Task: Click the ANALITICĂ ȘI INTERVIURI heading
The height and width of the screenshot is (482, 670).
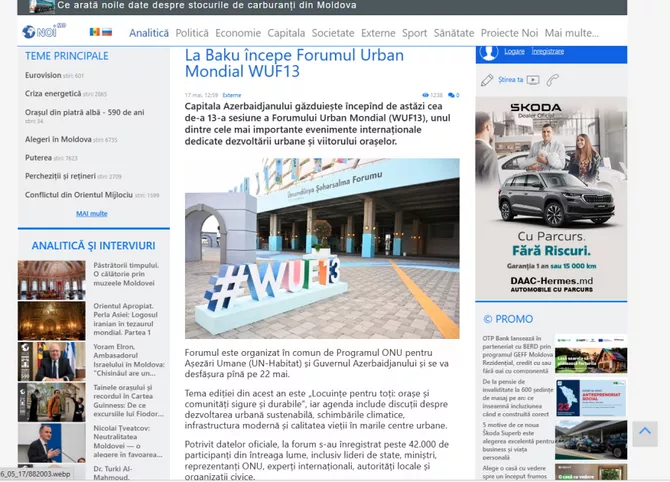Action: coord(93,246)
